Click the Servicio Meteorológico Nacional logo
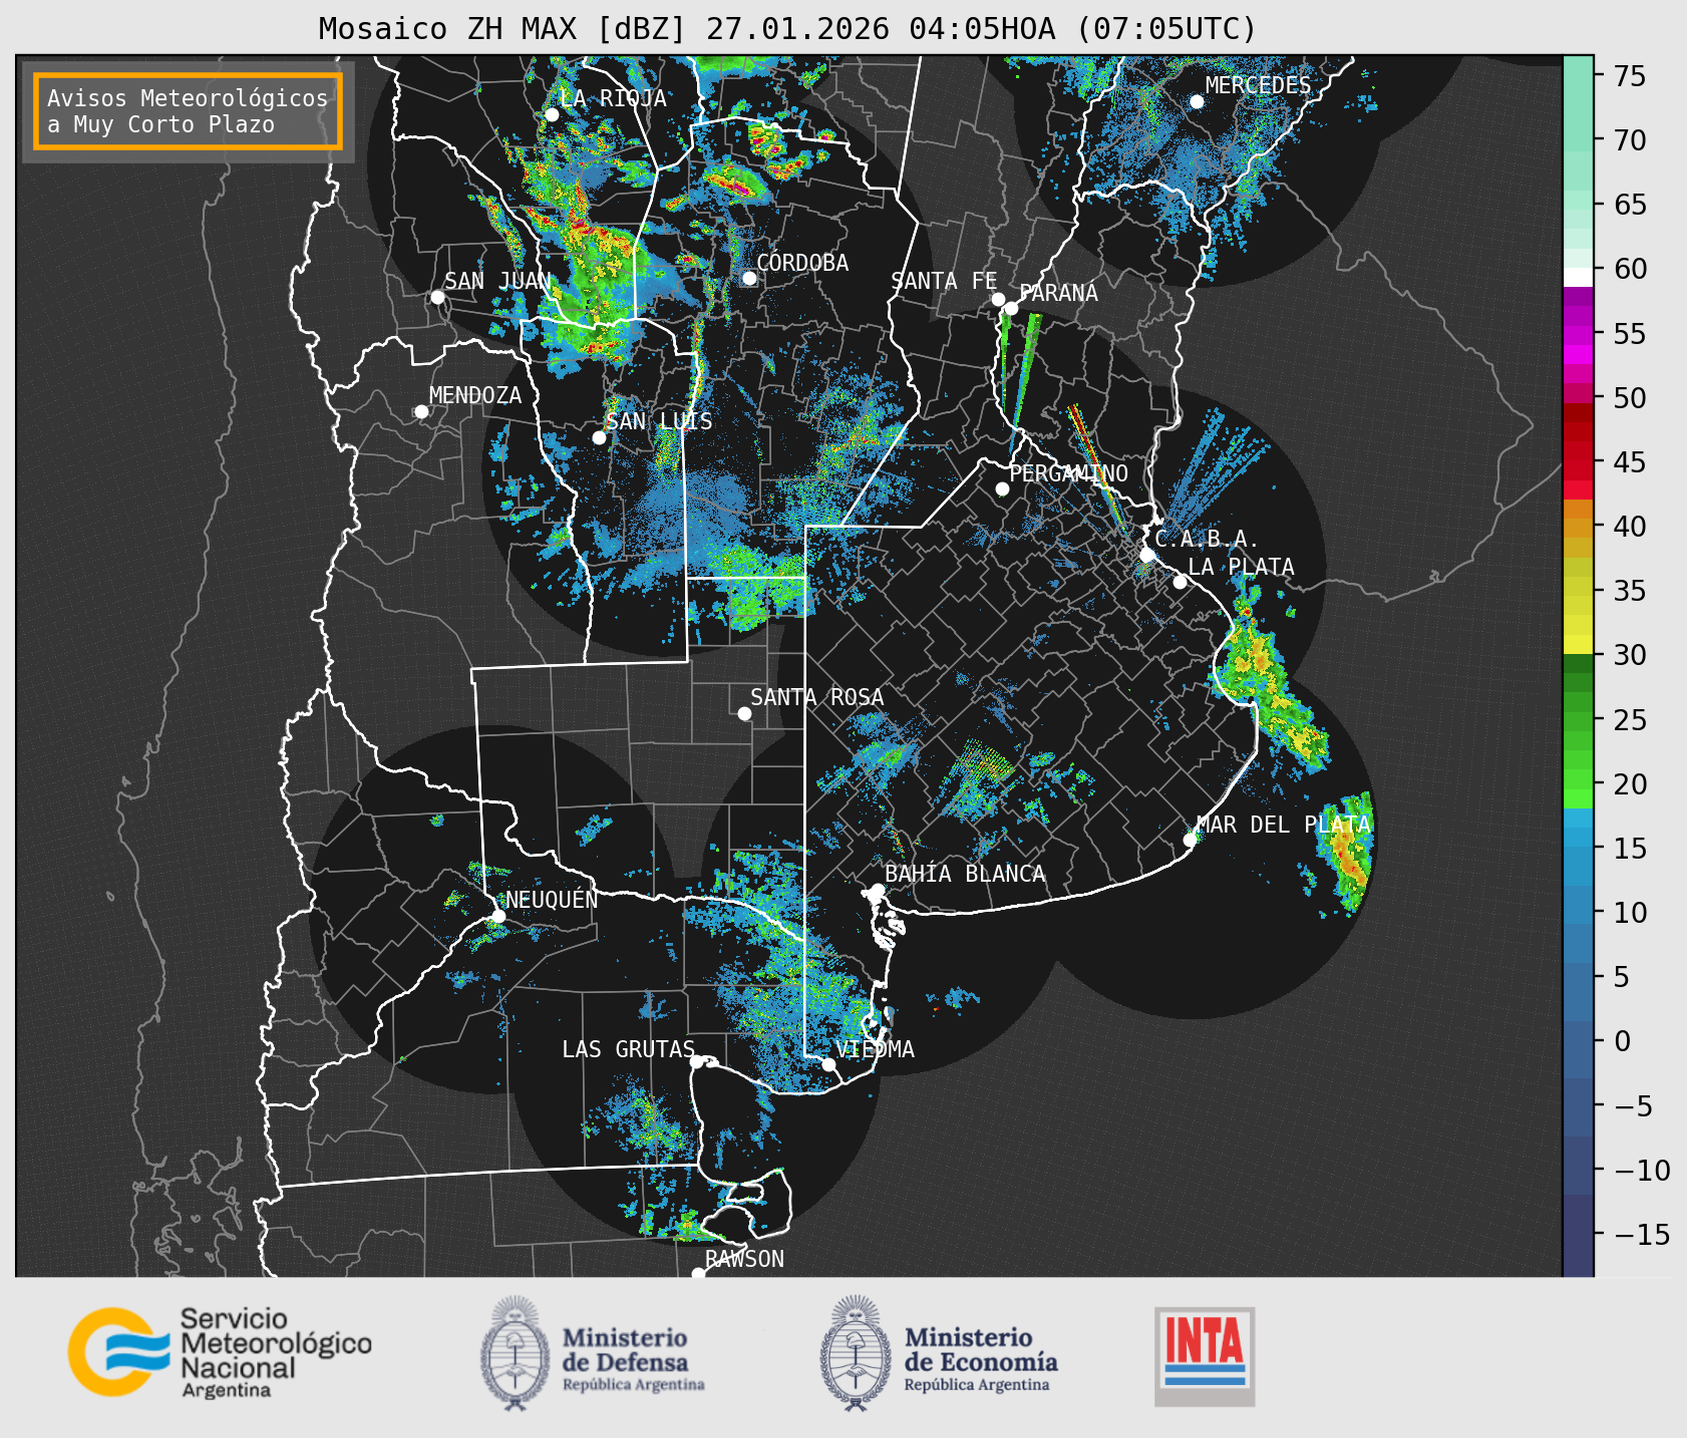Viewport: 1687px width, 1438px height. tap(219, 1352)
